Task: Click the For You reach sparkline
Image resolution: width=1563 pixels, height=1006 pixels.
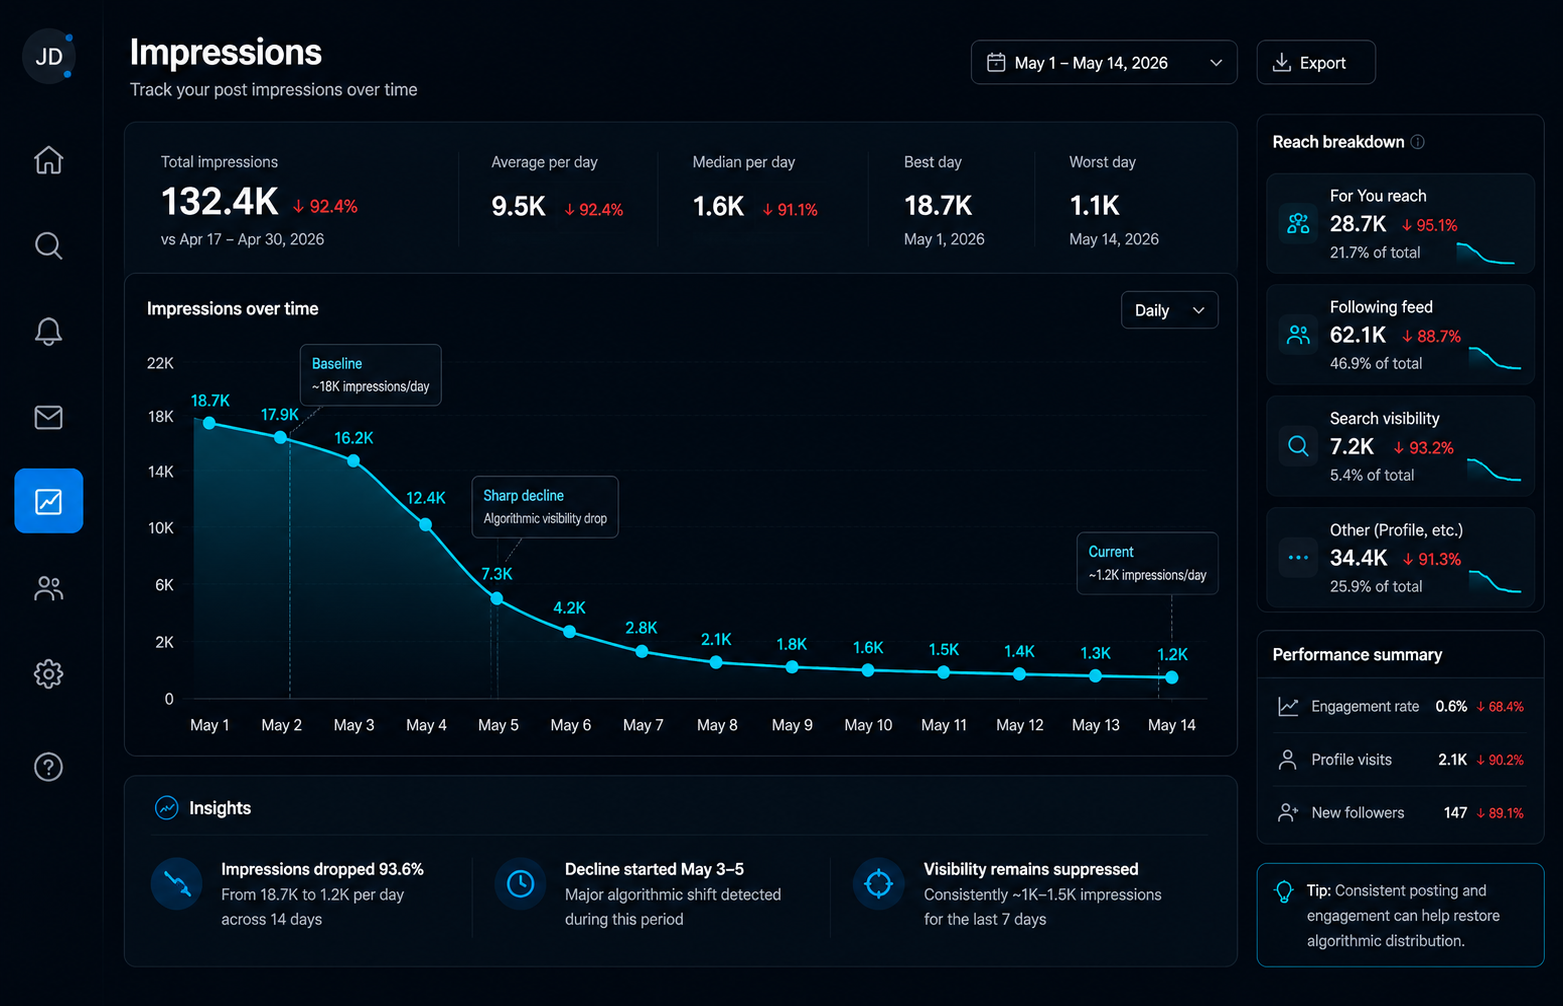Action: (1485, 254)
